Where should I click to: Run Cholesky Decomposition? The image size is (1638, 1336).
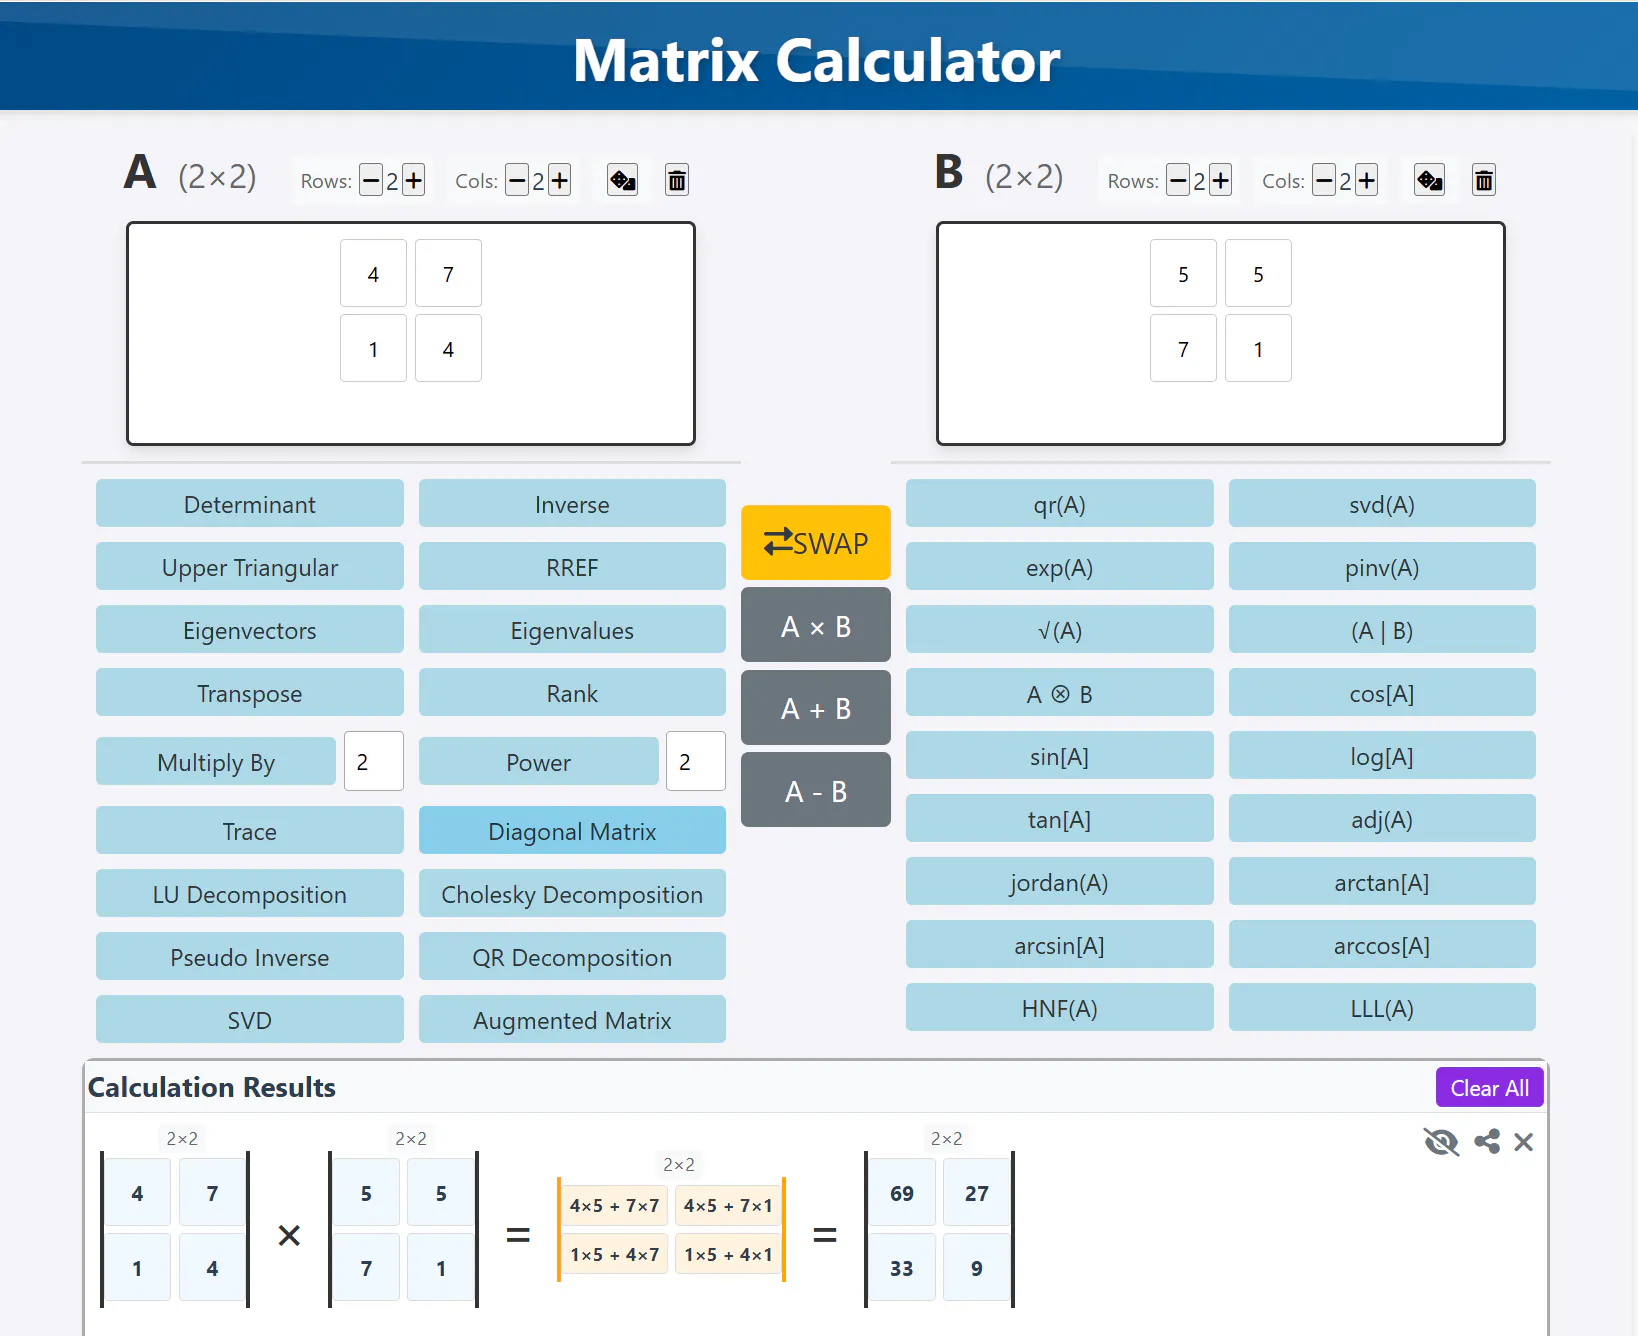click(x=572, y=894)
